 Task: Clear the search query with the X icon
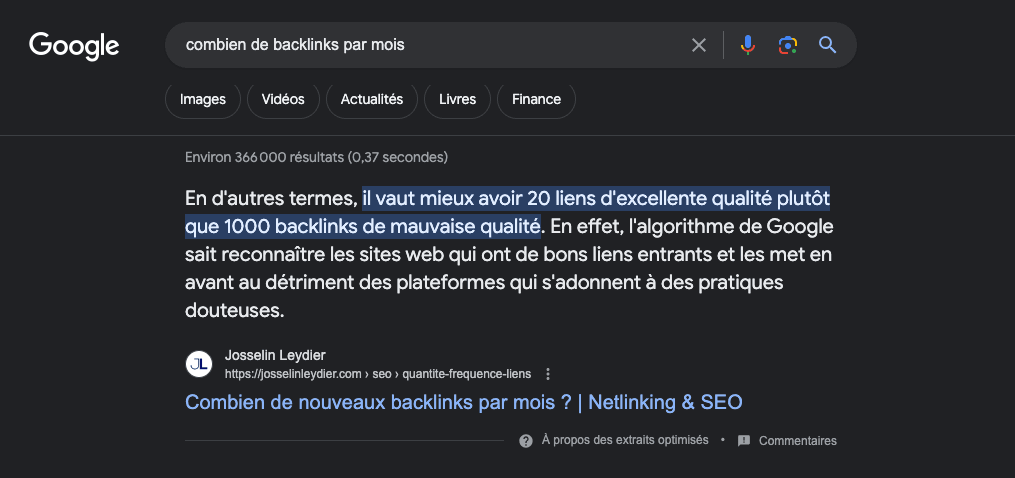click(698, 45)
